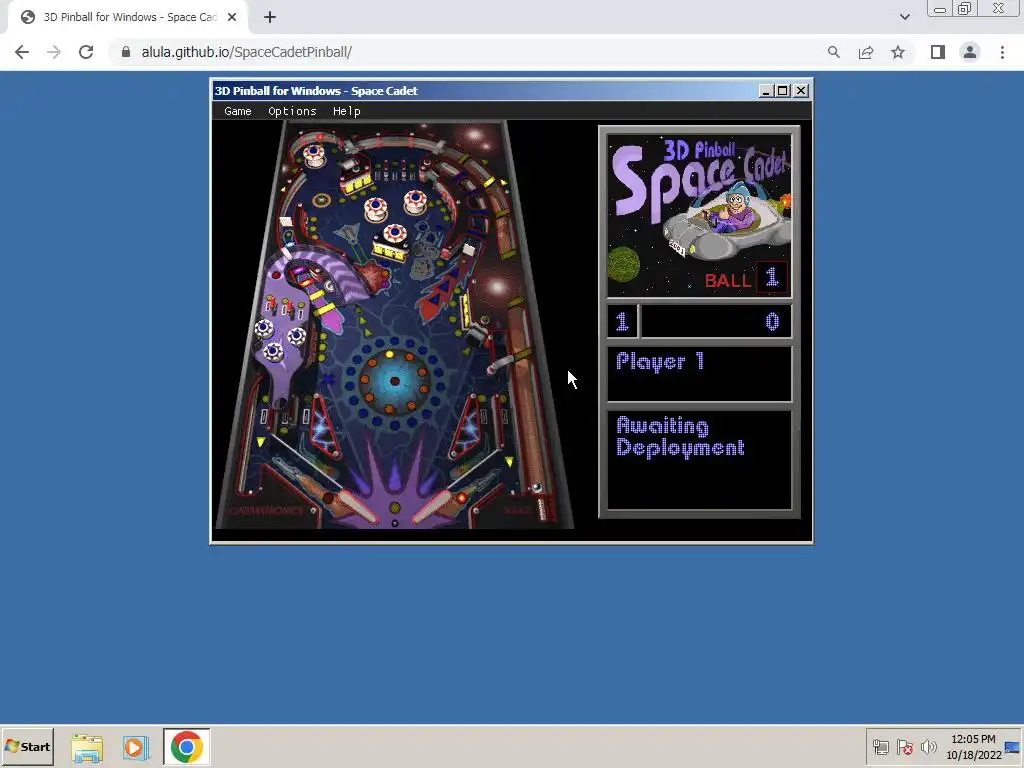This screenshot has width=1024, height=768.
Task: Open a new browser tab
Action: (270, 17)
